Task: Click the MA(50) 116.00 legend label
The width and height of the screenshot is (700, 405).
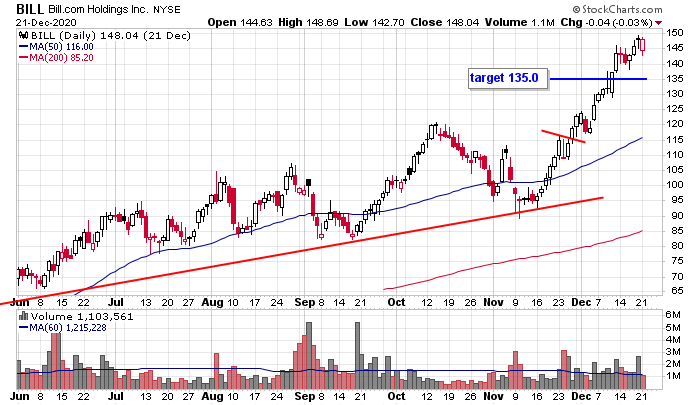Action: click(x=62, y=47)
